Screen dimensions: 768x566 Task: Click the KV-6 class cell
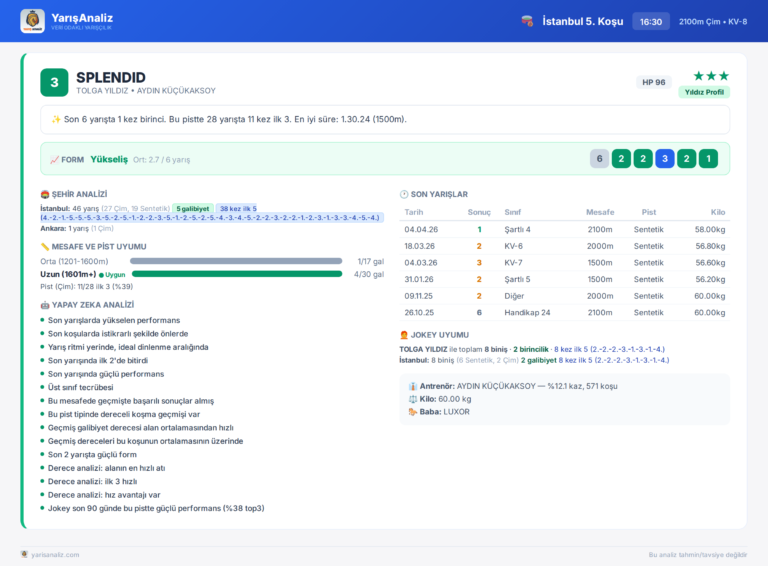(514, 246)
